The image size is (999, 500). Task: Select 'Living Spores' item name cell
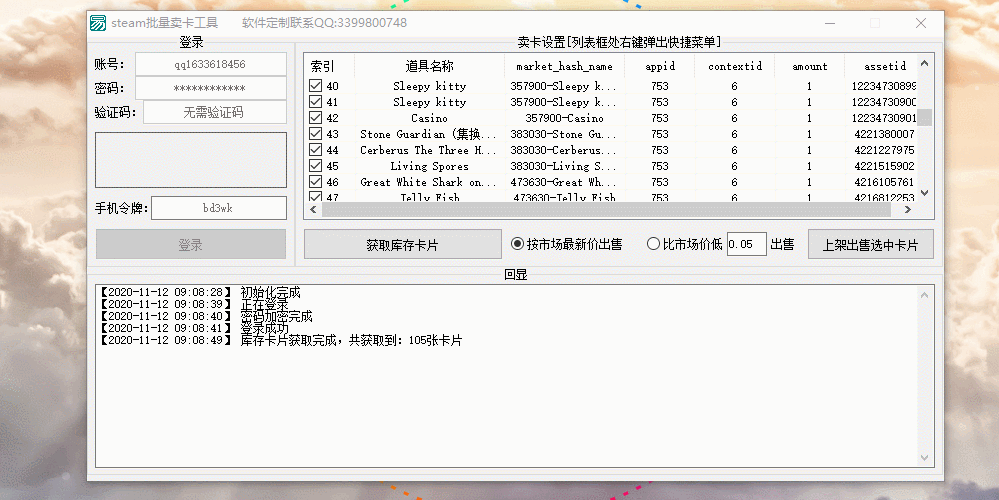(x=429, y=166)
